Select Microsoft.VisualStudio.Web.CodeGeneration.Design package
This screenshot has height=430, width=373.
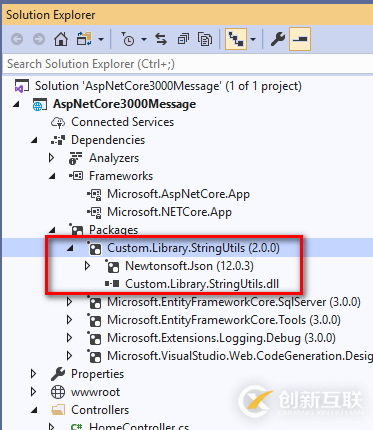(x=240, y=356)
